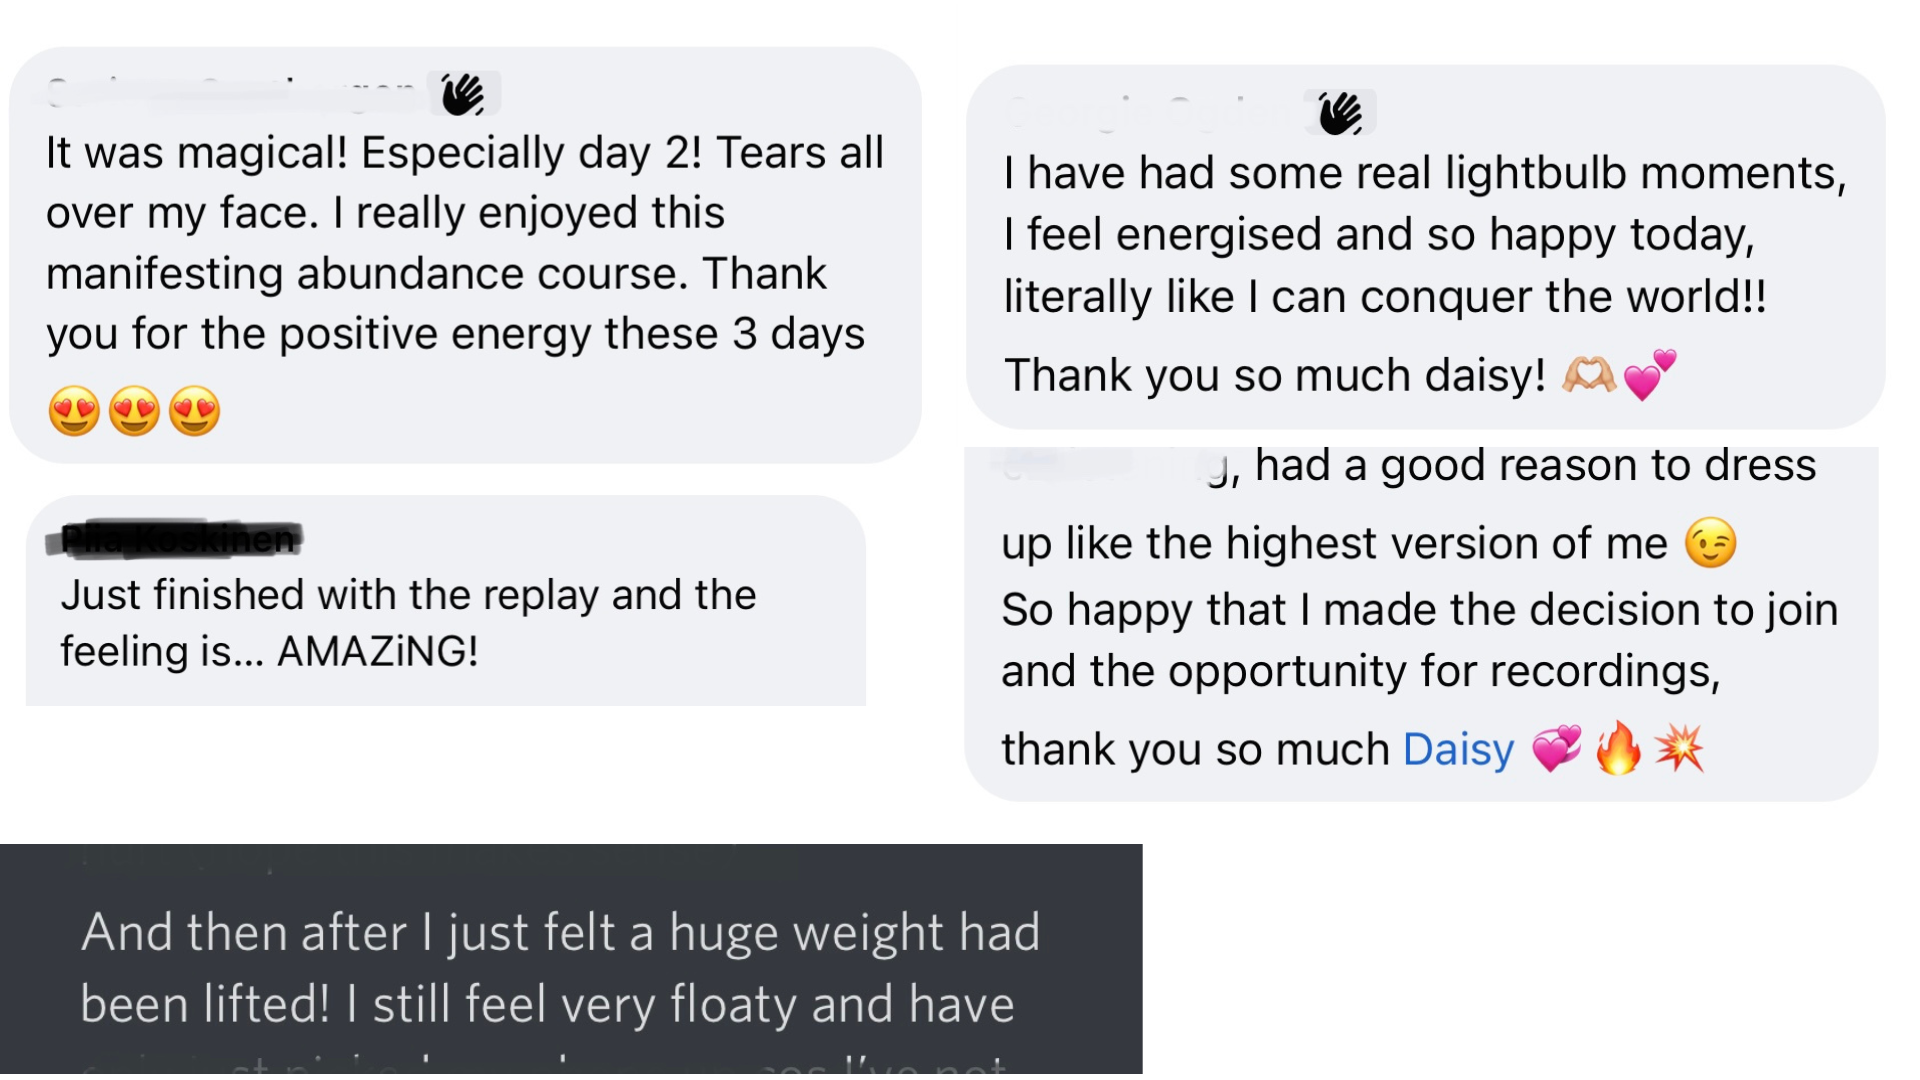The width and height of the screenshot is (1920, 1080).
Task: Click the blurred name above the lightbulb message
Action: pos(1150,112)
